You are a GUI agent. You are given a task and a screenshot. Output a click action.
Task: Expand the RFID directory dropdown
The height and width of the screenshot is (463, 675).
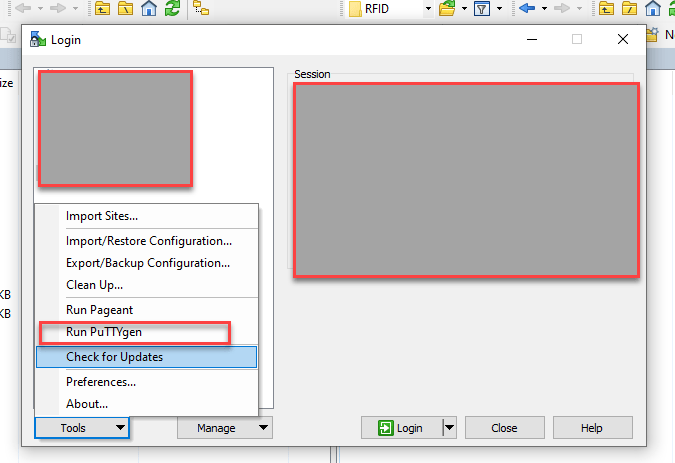coord(428,9)
